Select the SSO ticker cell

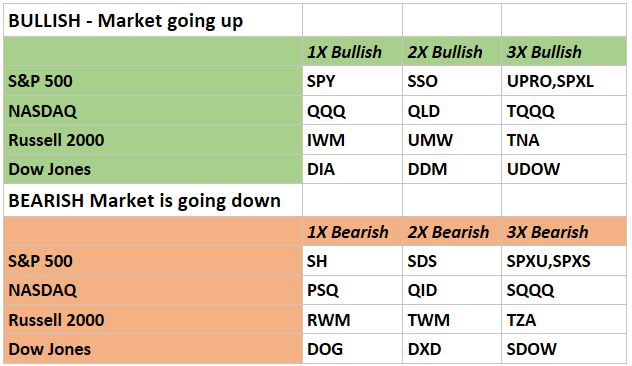tap(452, 81)
